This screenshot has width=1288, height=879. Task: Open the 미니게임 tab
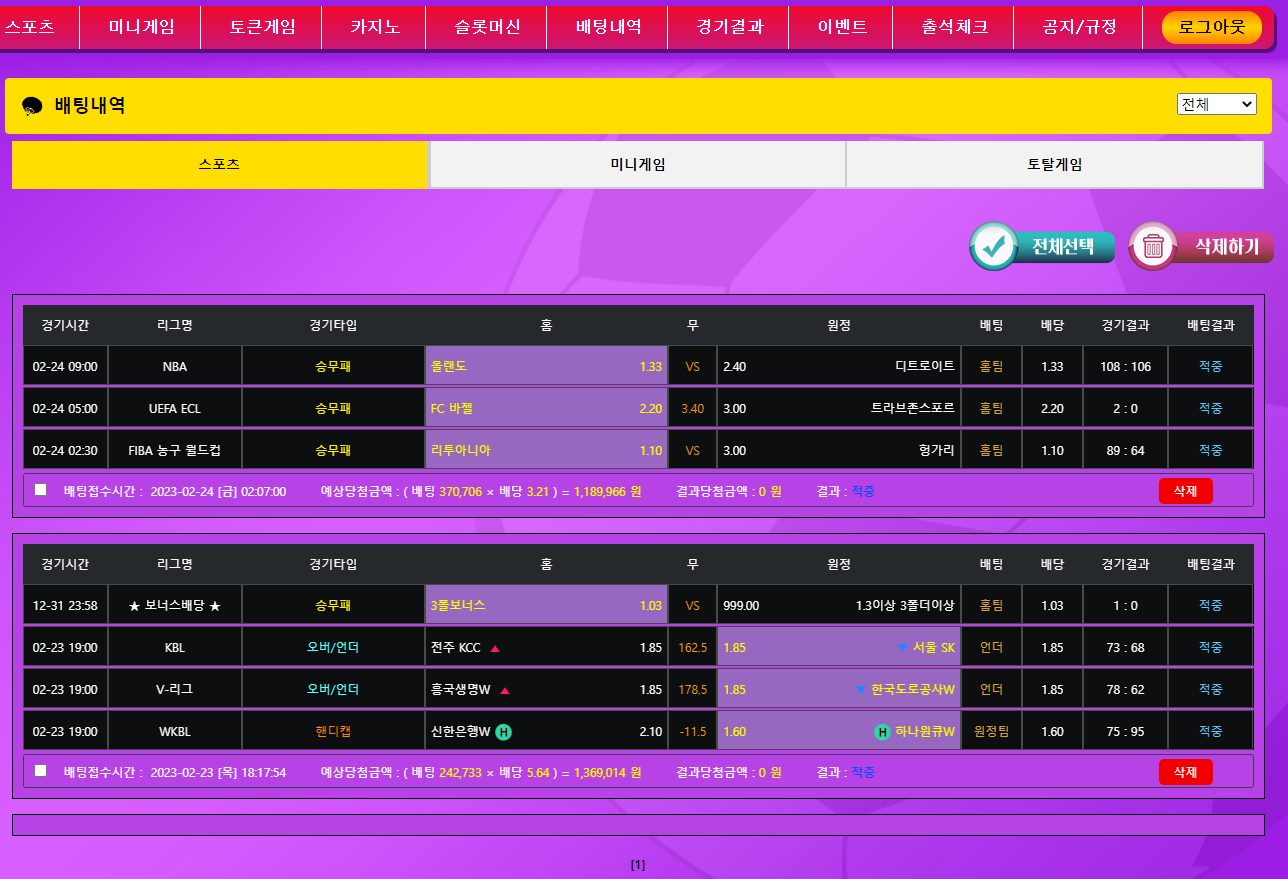638,165
